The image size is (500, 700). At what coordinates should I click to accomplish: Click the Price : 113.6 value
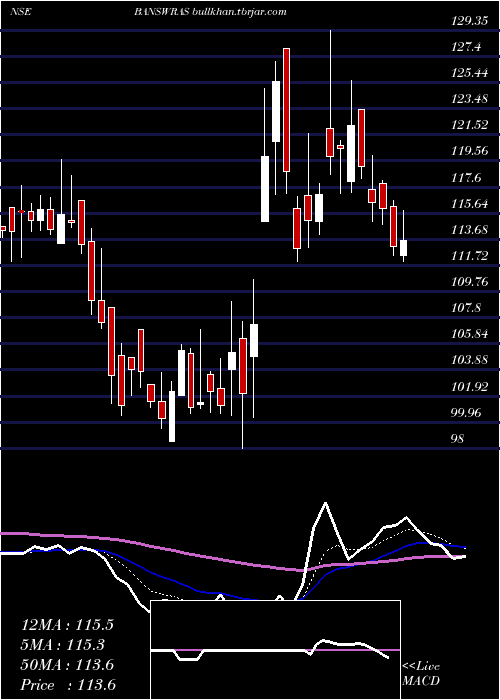(68, 685)
